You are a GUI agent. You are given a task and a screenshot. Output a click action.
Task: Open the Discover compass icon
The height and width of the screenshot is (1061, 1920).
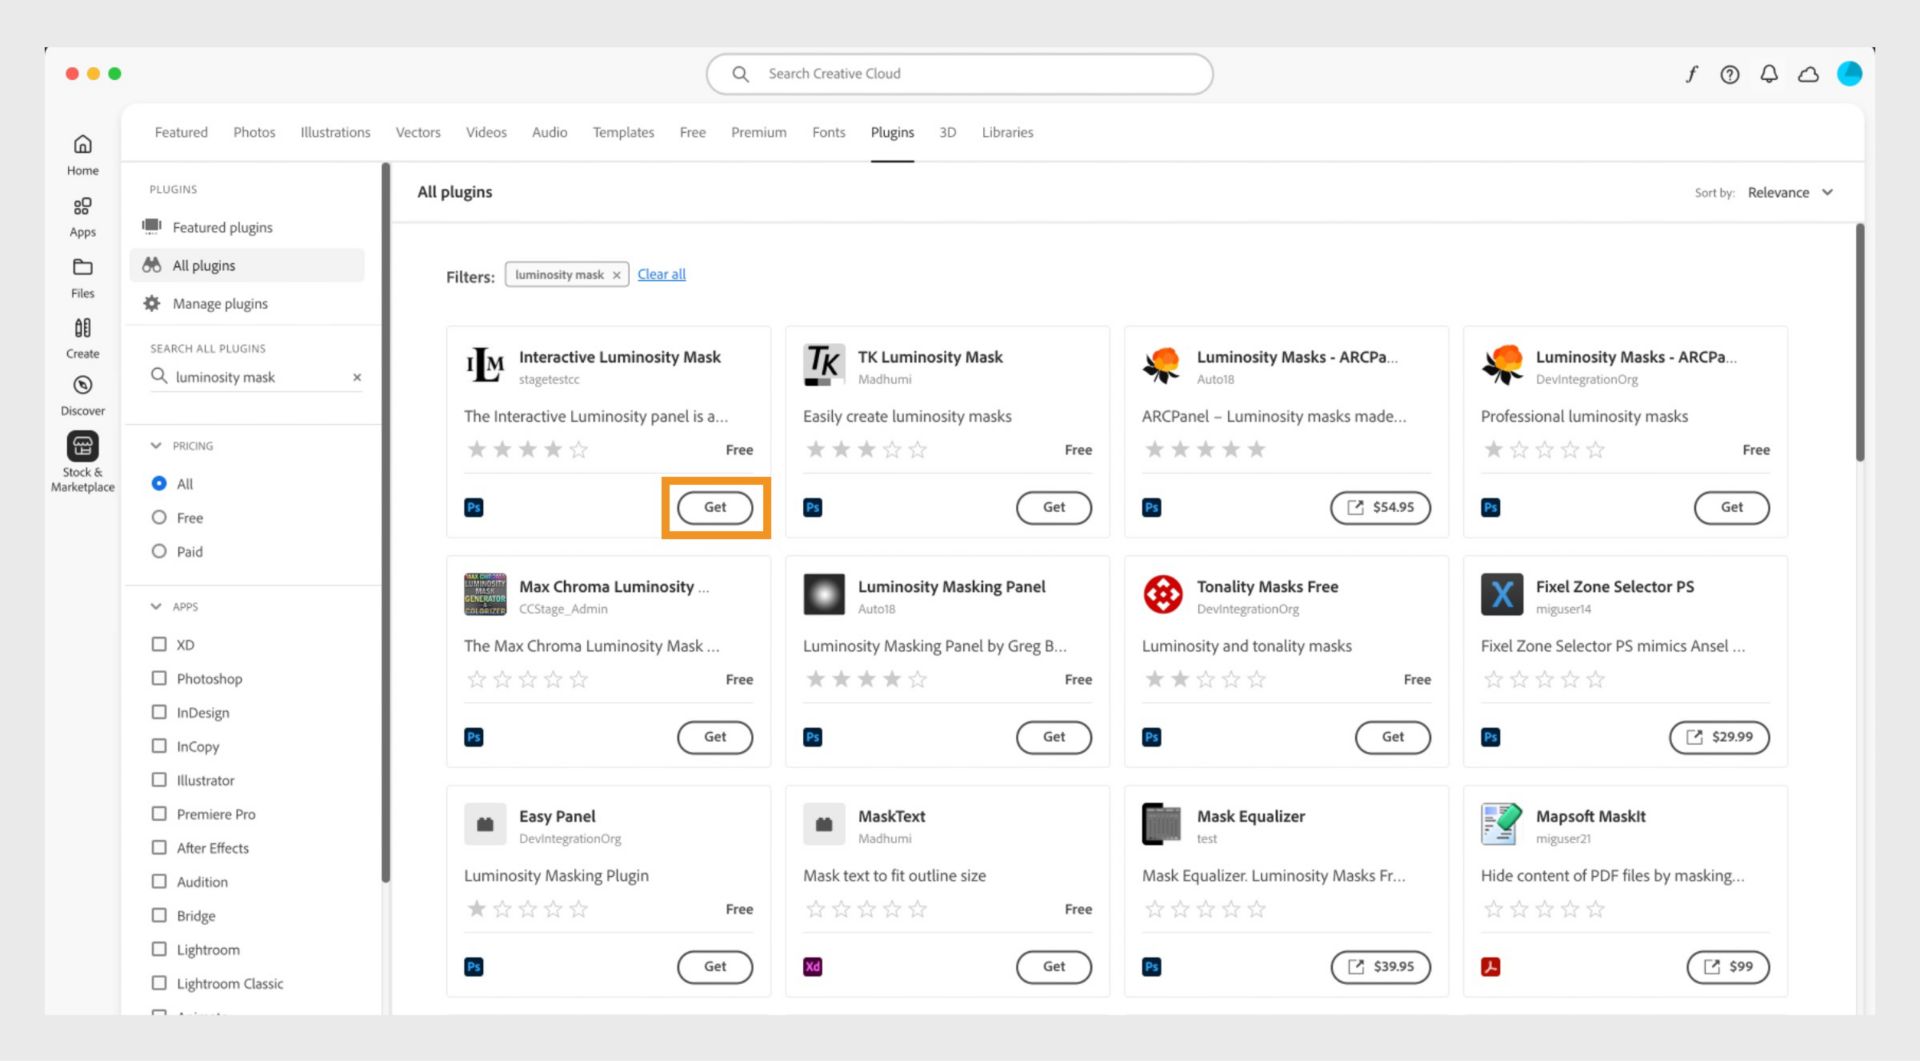82,385
